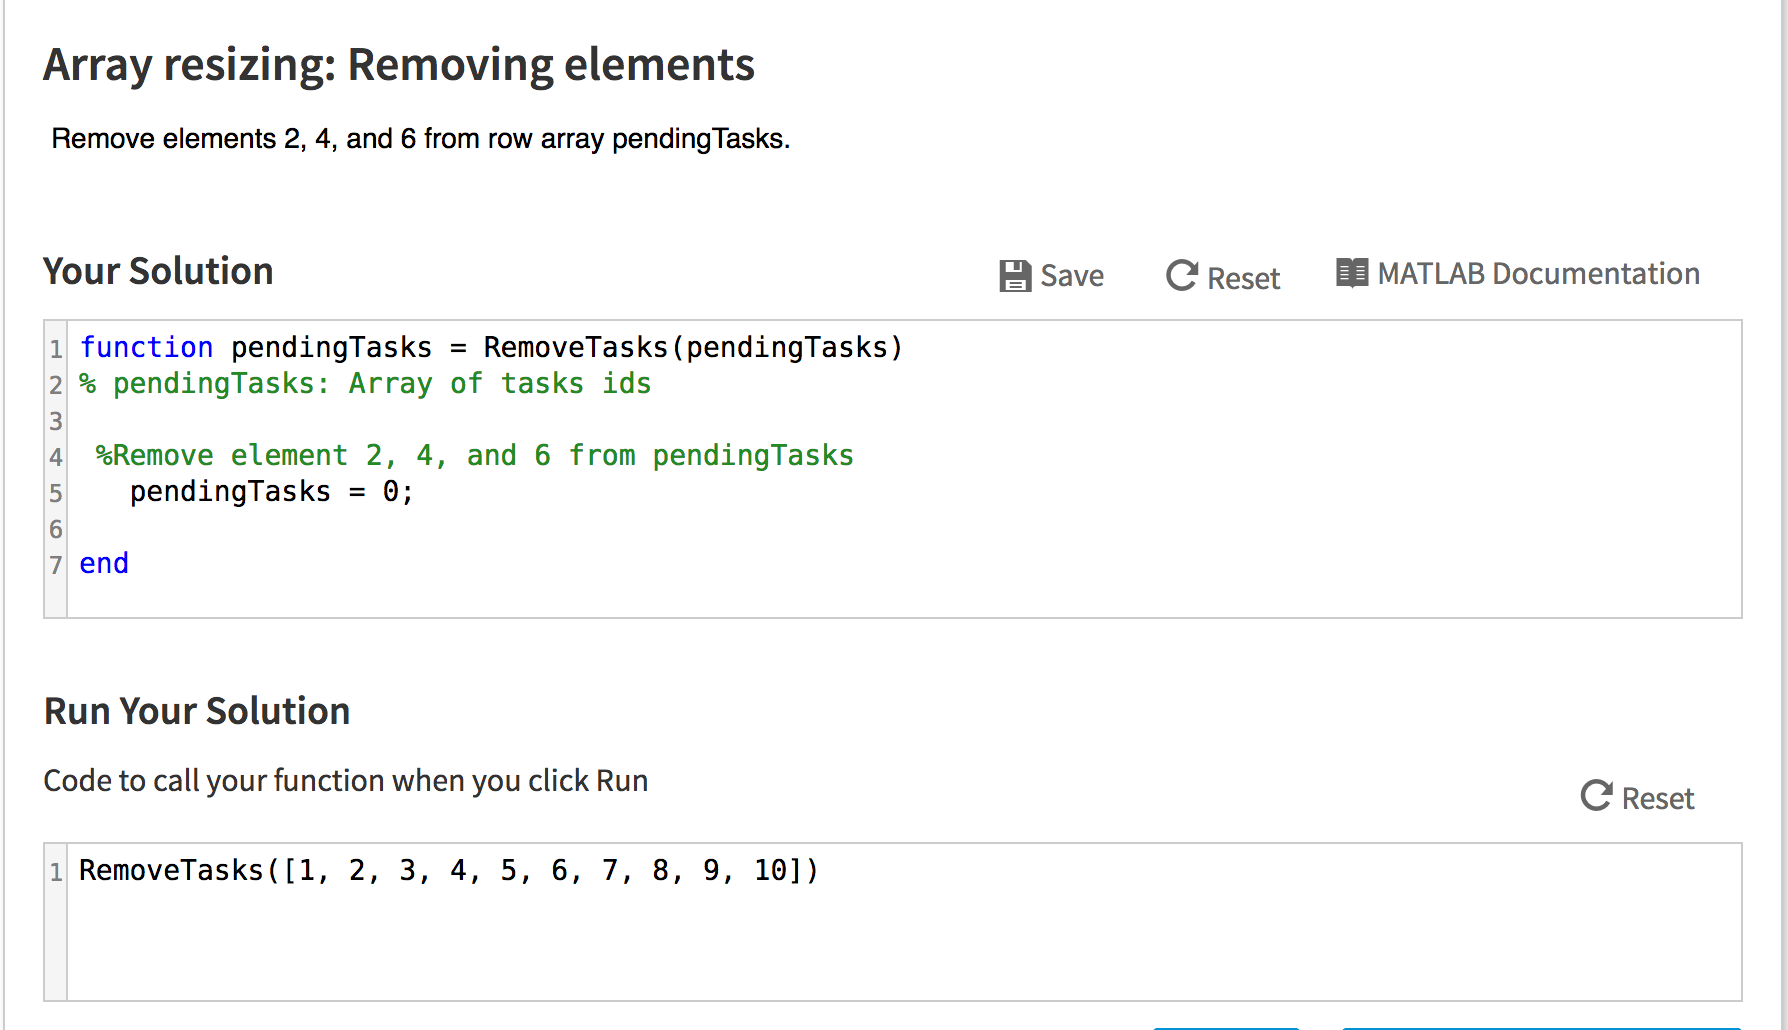This screenshot has width=1788, height=1030.
Task: Click the Array resizing page title
Action: point(398,64)
